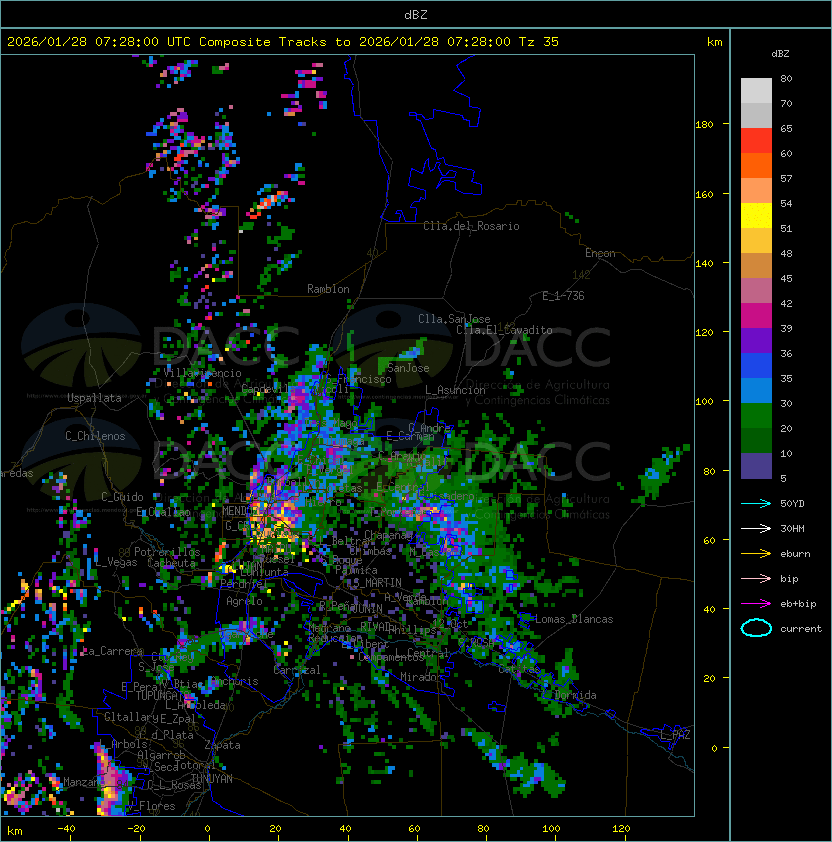This screenshot has height=842, width=832.
Task: Pick the magenta 39-42 dBZ swatch
Action: (756, 316)
